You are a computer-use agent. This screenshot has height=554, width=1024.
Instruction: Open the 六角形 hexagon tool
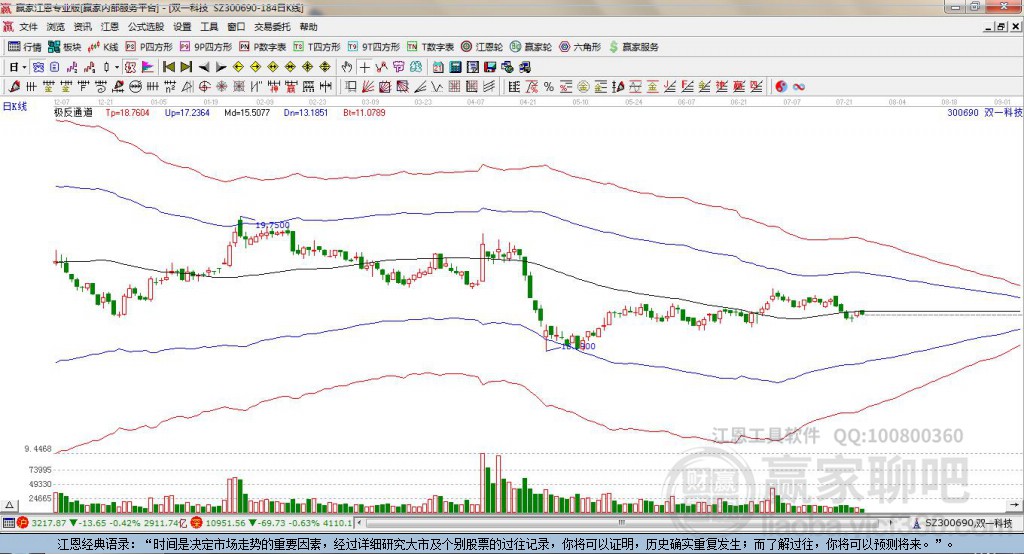coord(580,47)
